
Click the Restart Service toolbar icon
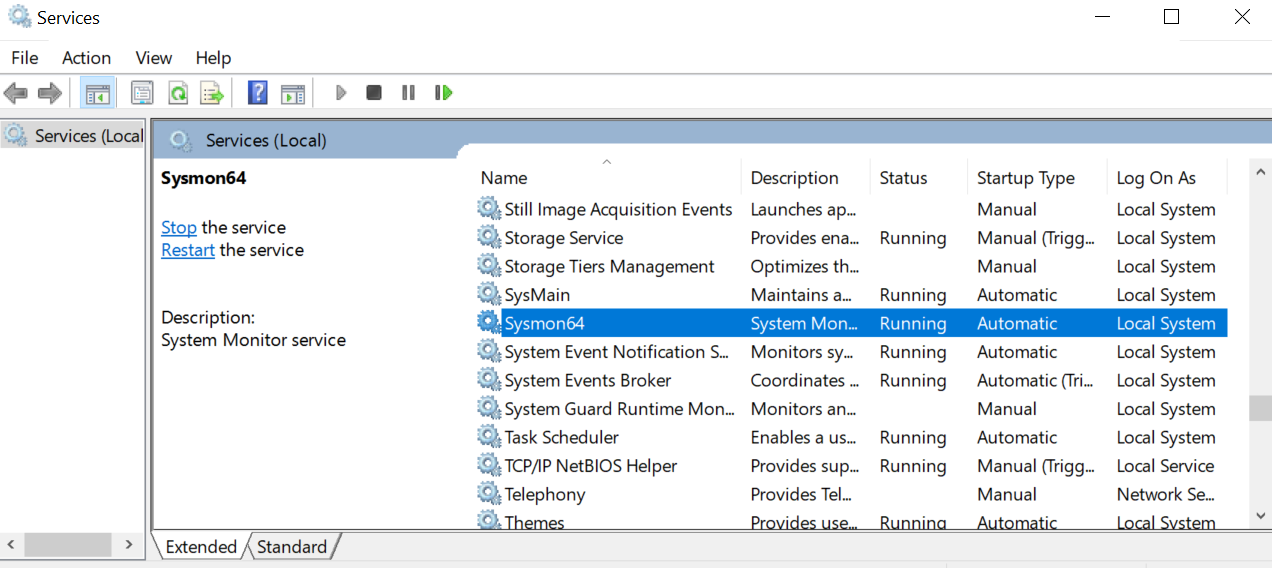point(444,93)
